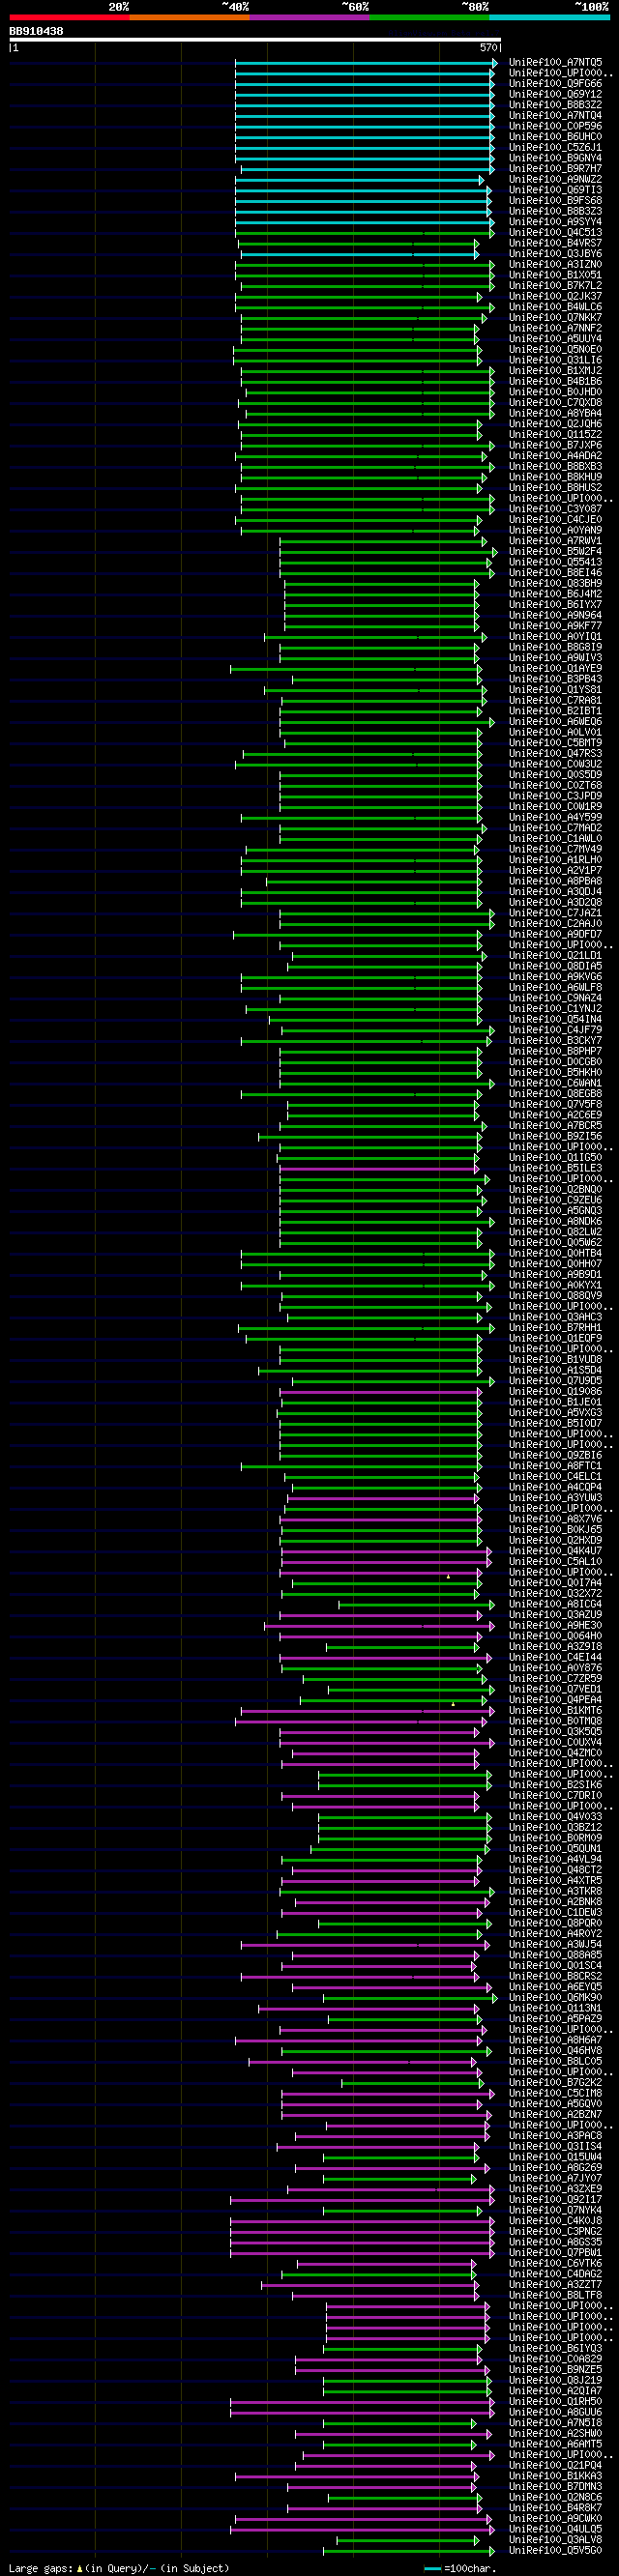Click the red 20% identity legend segment
This screenshot has width=619, height=2576.
[69, 17]
